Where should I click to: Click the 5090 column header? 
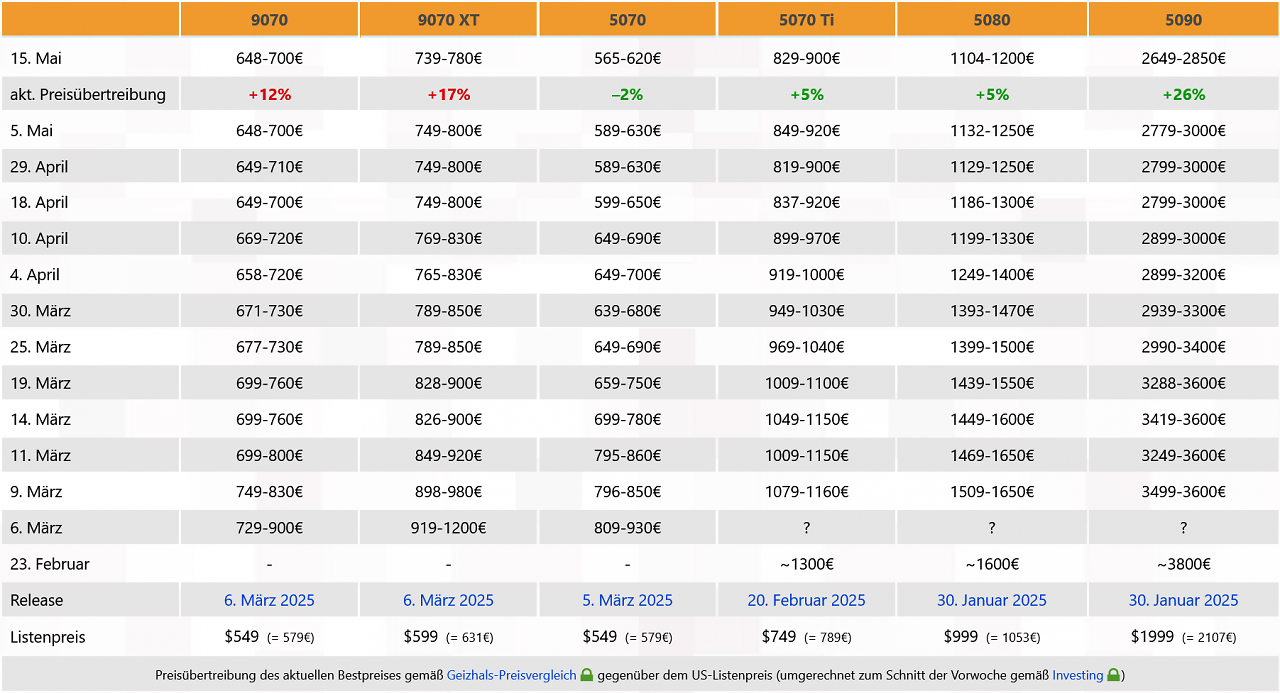1183,19
